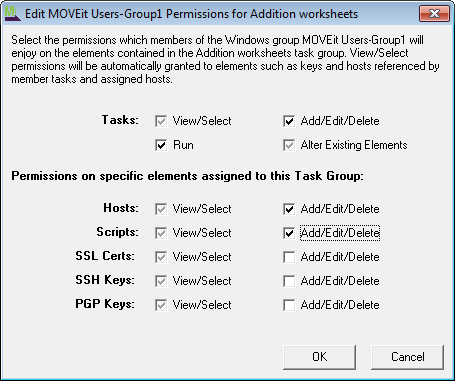
Task: Toggle the Tasks Run checkbox
Action: tap(161, 145)
